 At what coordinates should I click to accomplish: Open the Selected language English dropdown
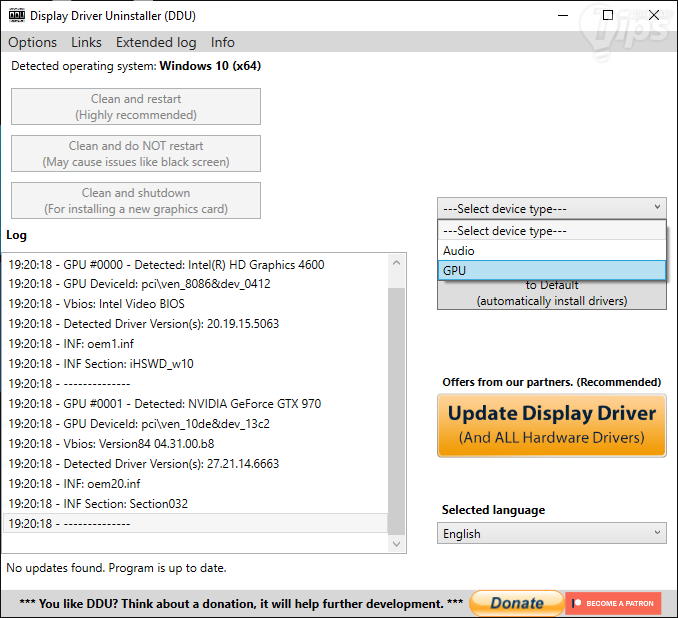552,534
